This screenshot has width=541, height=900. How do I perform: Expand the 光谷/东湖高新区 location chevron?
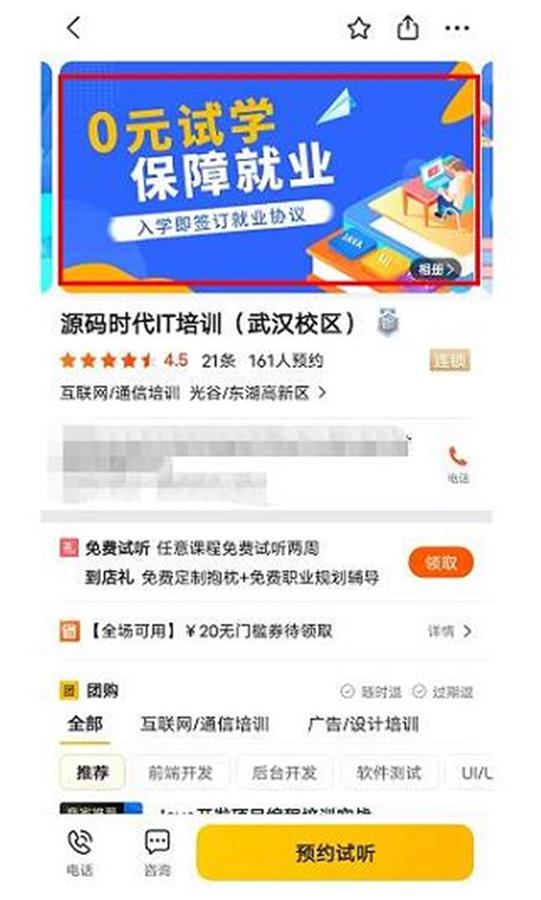322,393
